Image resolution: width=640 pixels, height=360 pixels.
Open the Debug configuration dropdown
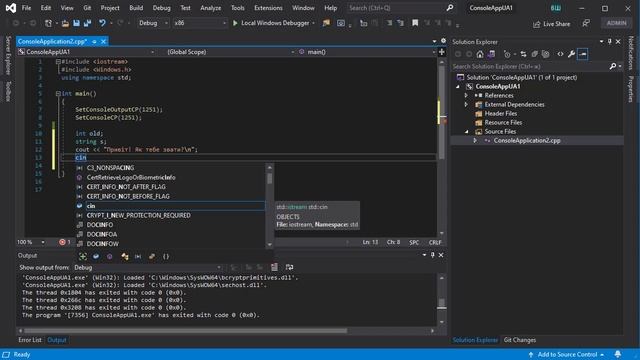coord(153,23)
